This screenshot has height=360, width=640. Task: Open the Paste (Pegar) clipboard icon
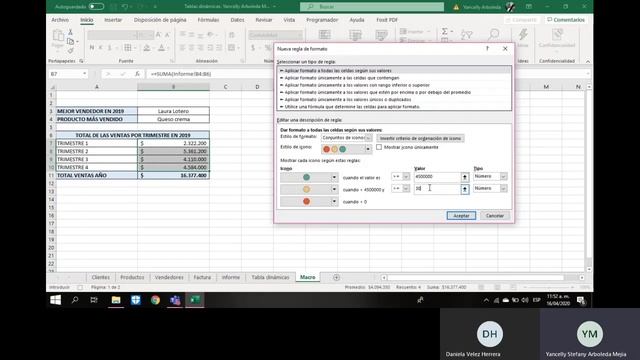pyautogui.click(x=58, y=37)
